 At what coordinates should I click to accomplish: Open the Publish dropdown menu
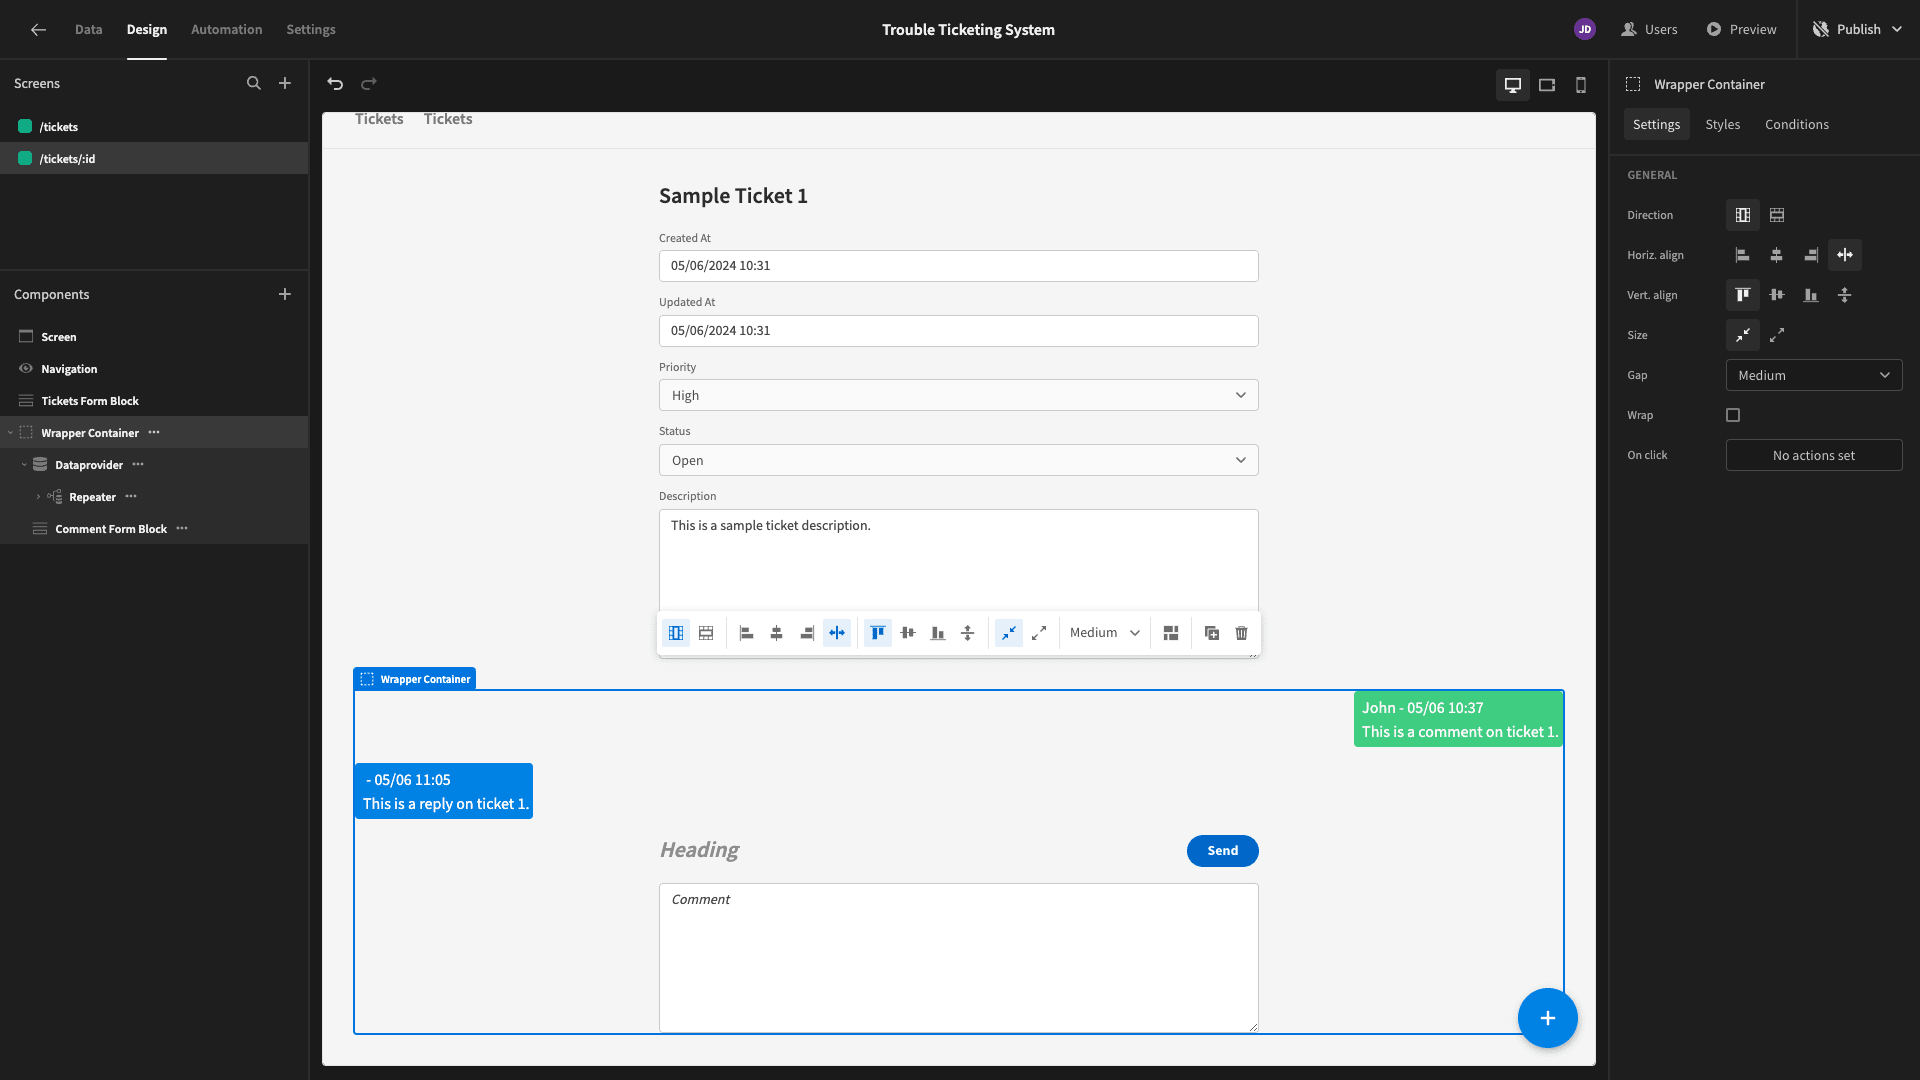pyautogui.click(x=1858, y=30)
